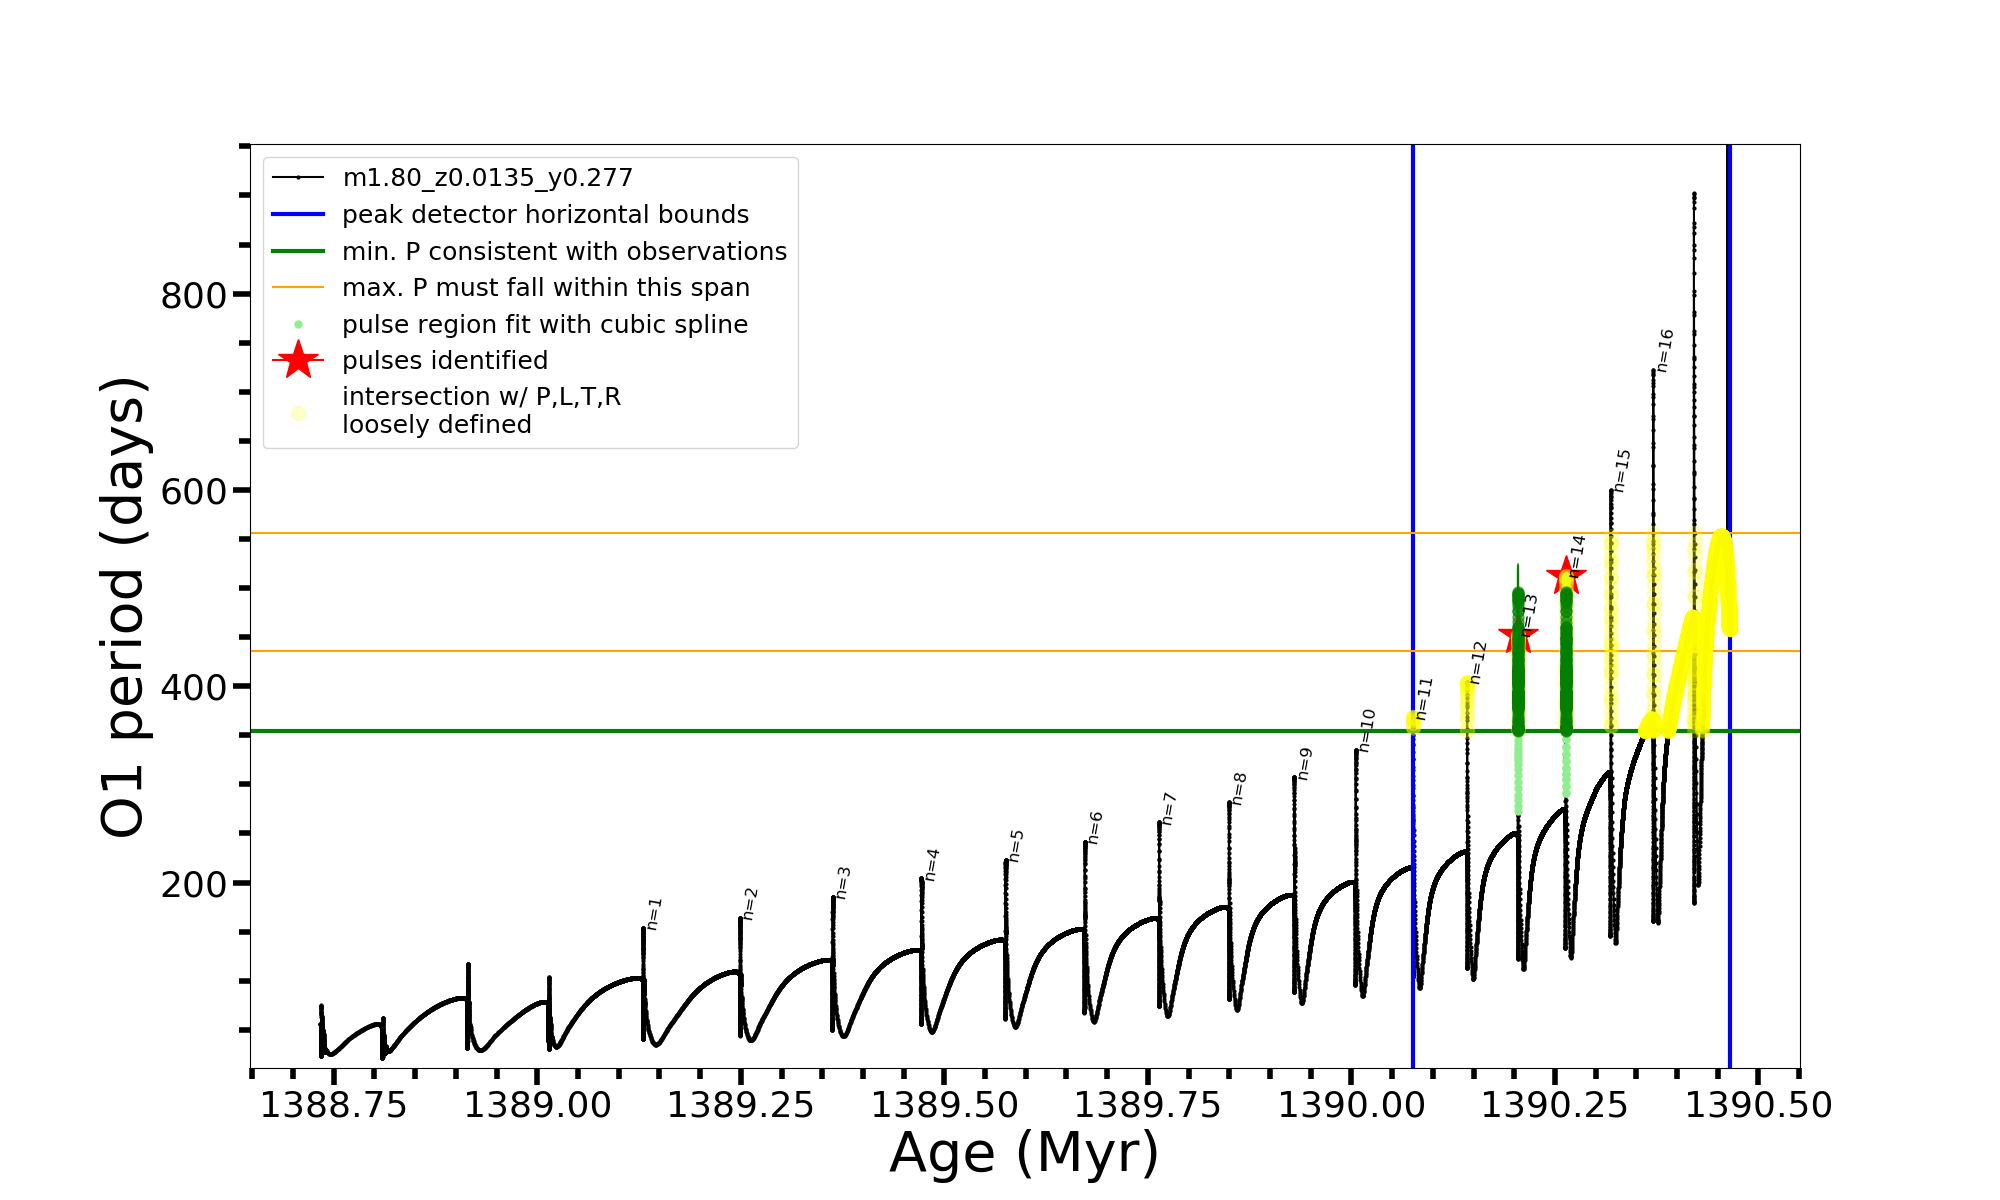Image resolution: width=2000 pixels, height=1200 pixels.
Task: Click the green line swatch in legend
Action: click(x=298, y=251)
